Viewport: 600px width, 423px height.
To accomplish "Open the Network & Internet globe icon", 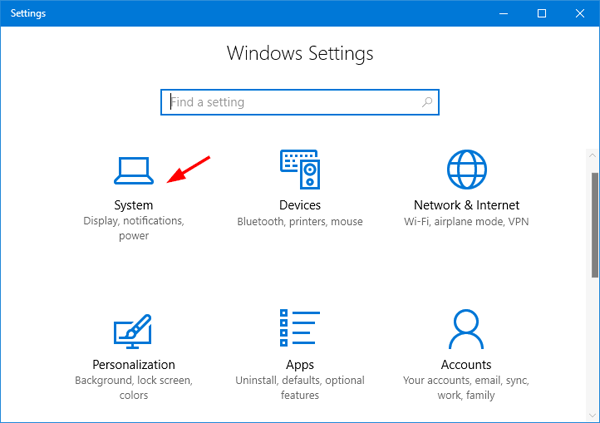I will coord(466,170).
